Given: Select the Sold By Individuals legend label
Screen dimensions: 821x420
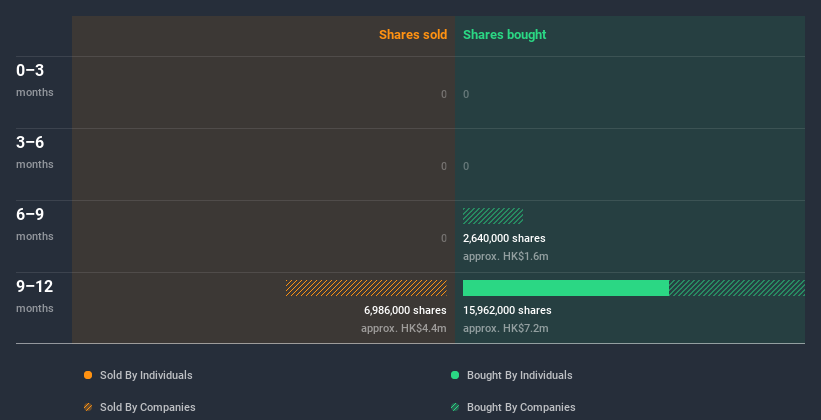Looking at the screenshot, I should click(146, 375).
